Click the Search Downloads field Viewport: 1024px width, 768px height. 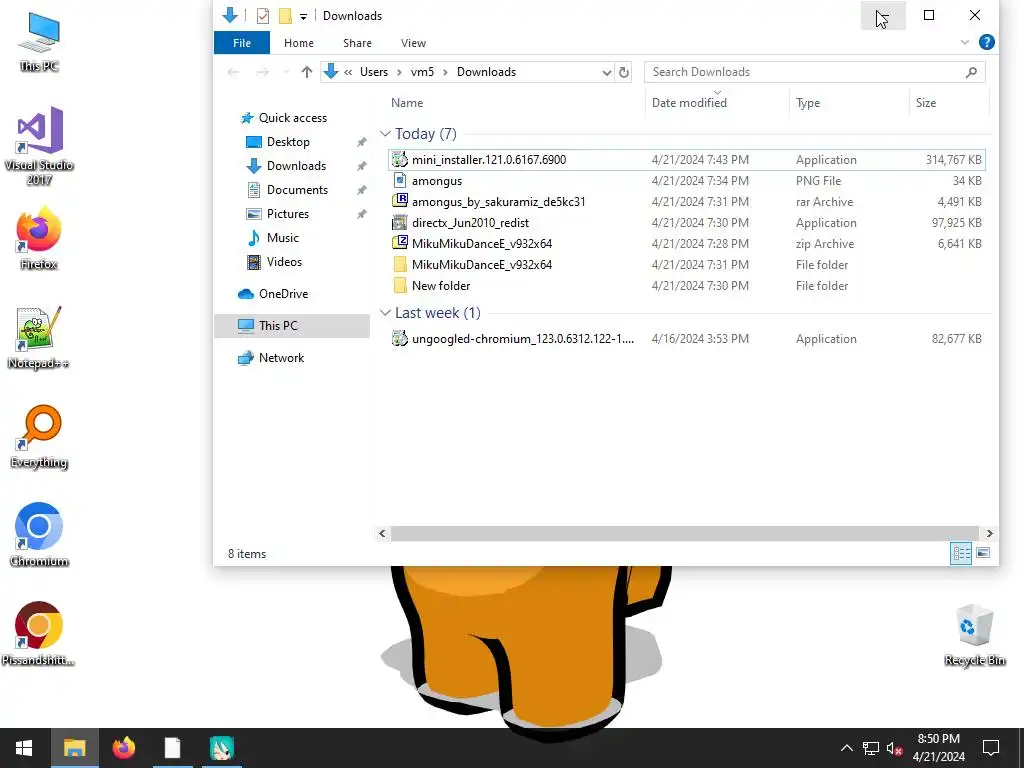click(814, 72)
